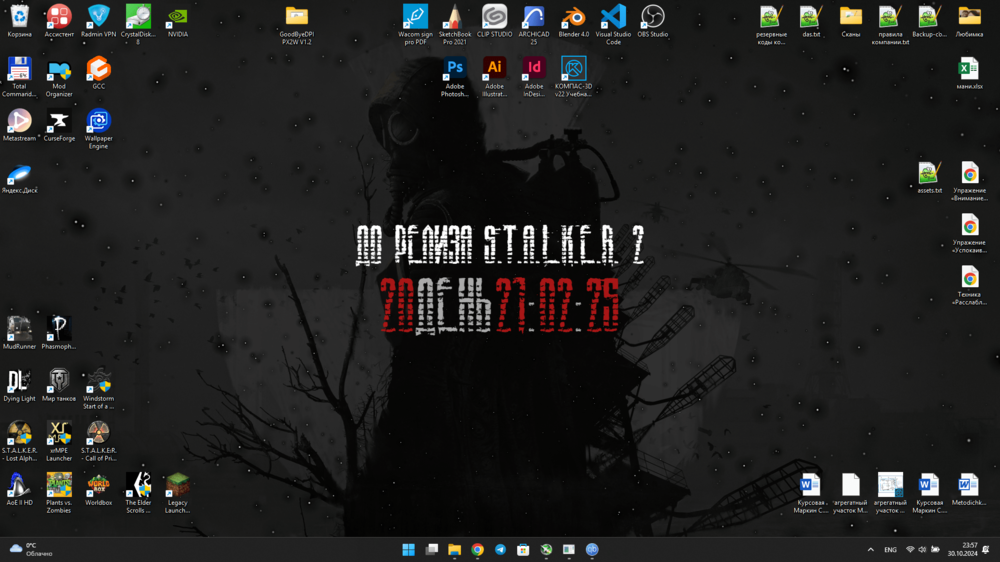Image resolution: width=1000 pixels, height=562 pixels.
Task: Launch MudRunner game
Action: (19, 333)
